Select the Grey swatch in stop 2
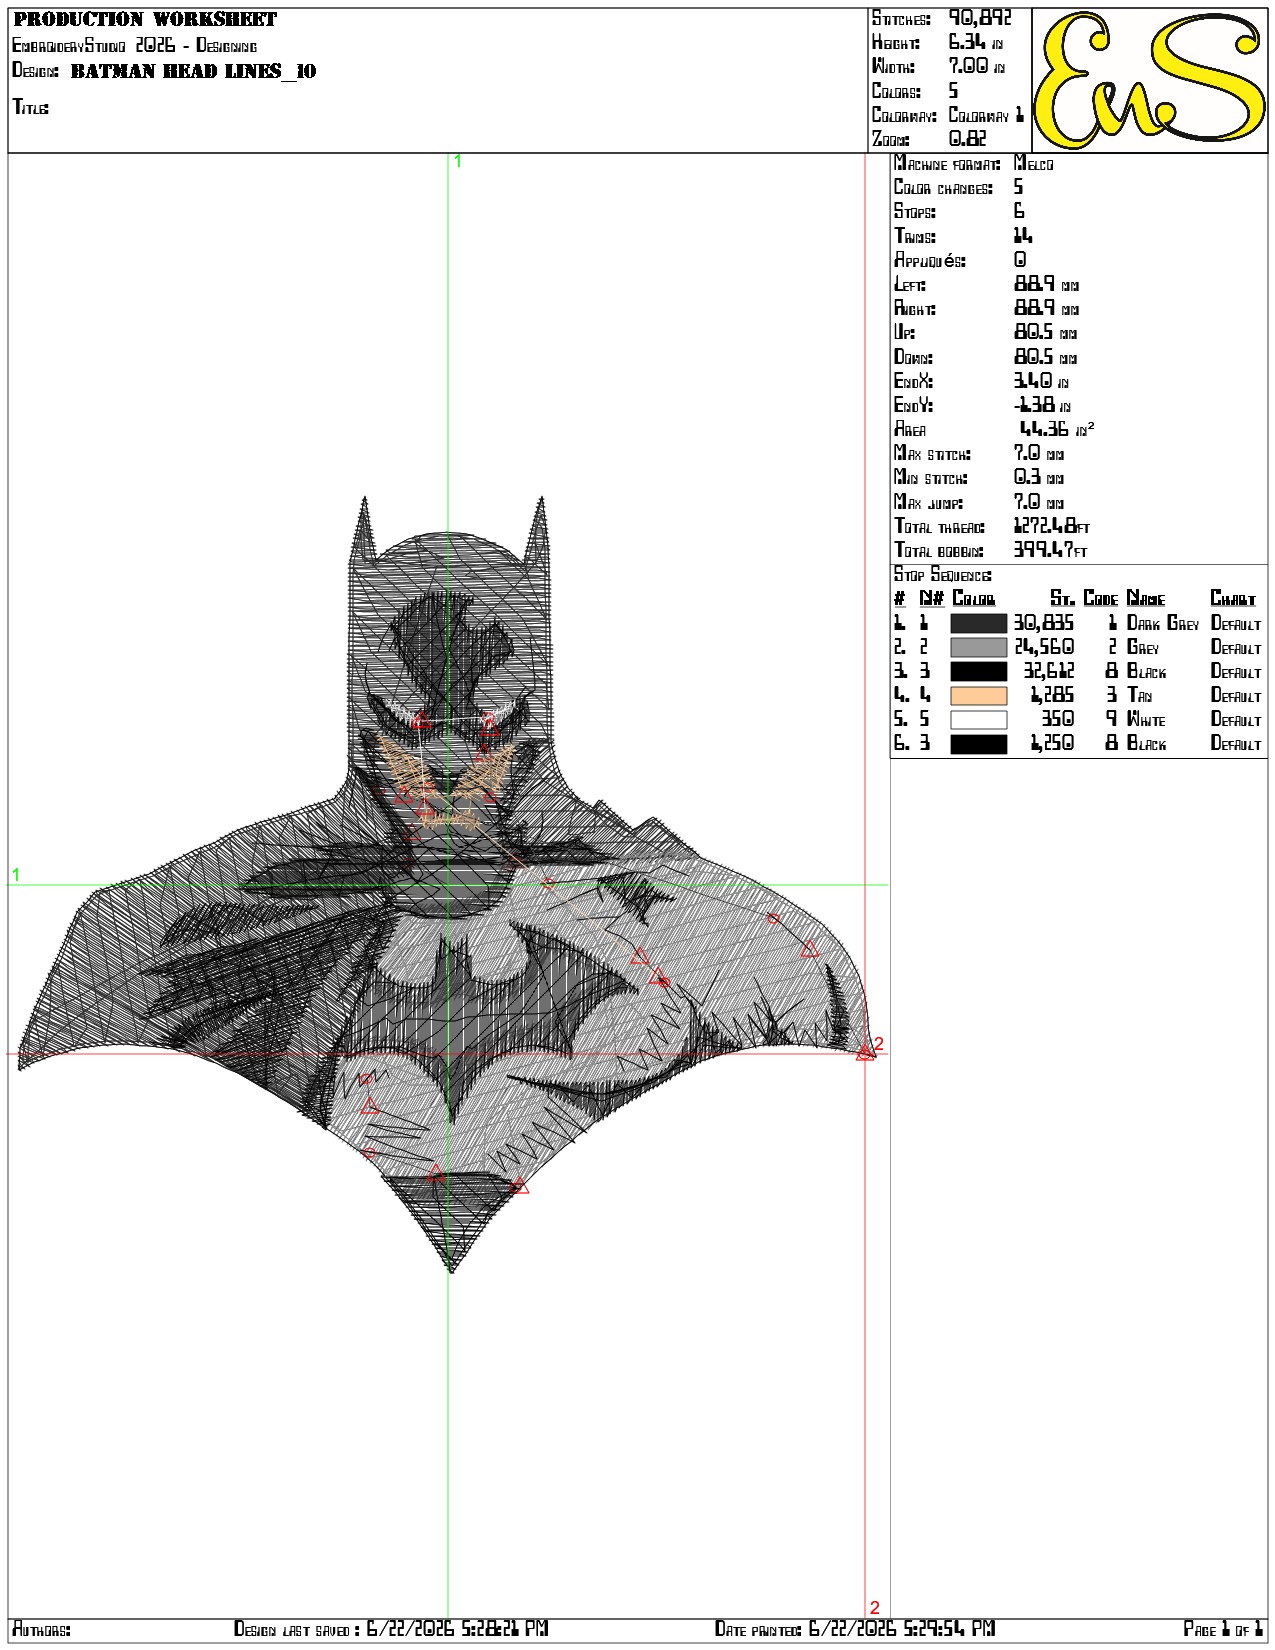This screenshot has height=1650, width=1275. pos(978,647)
